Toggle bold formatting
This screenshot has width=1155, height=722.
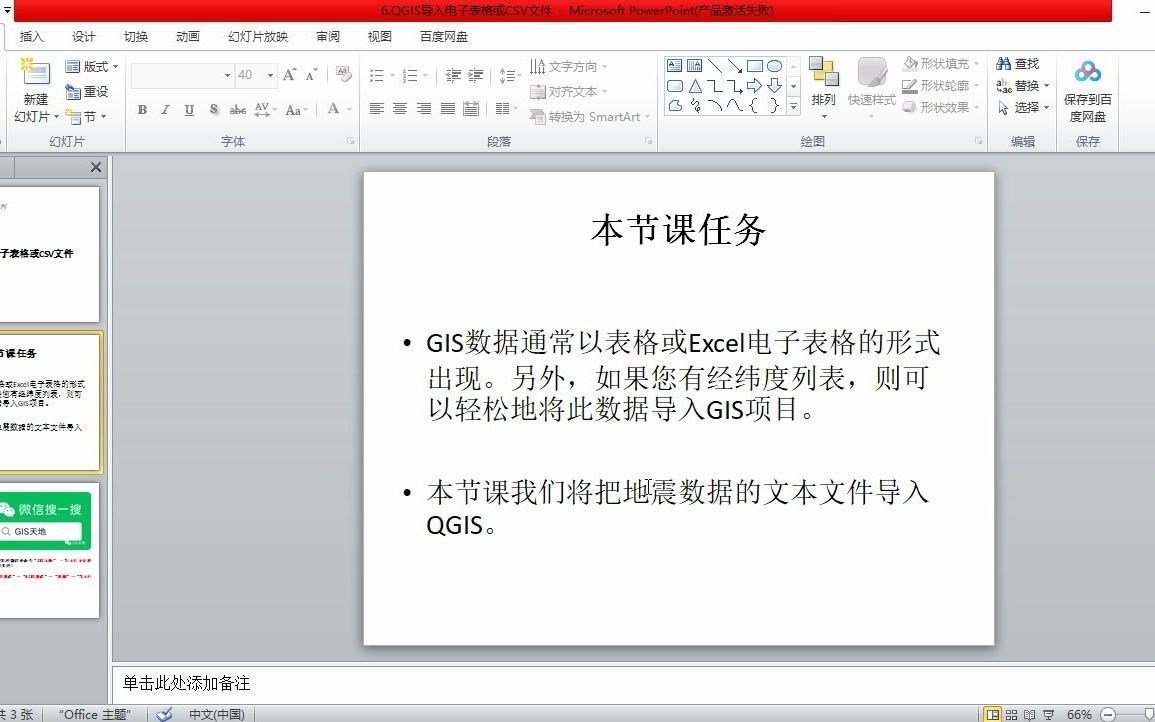click(x=142, y=110)
